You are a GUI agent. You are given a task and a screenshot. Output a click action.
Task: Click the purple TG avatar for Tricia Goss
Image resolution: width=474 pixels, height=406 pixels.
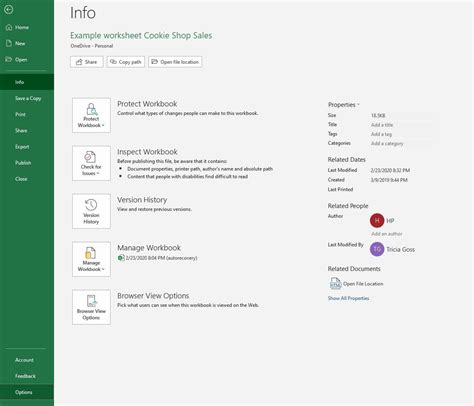tap(377, 249)
